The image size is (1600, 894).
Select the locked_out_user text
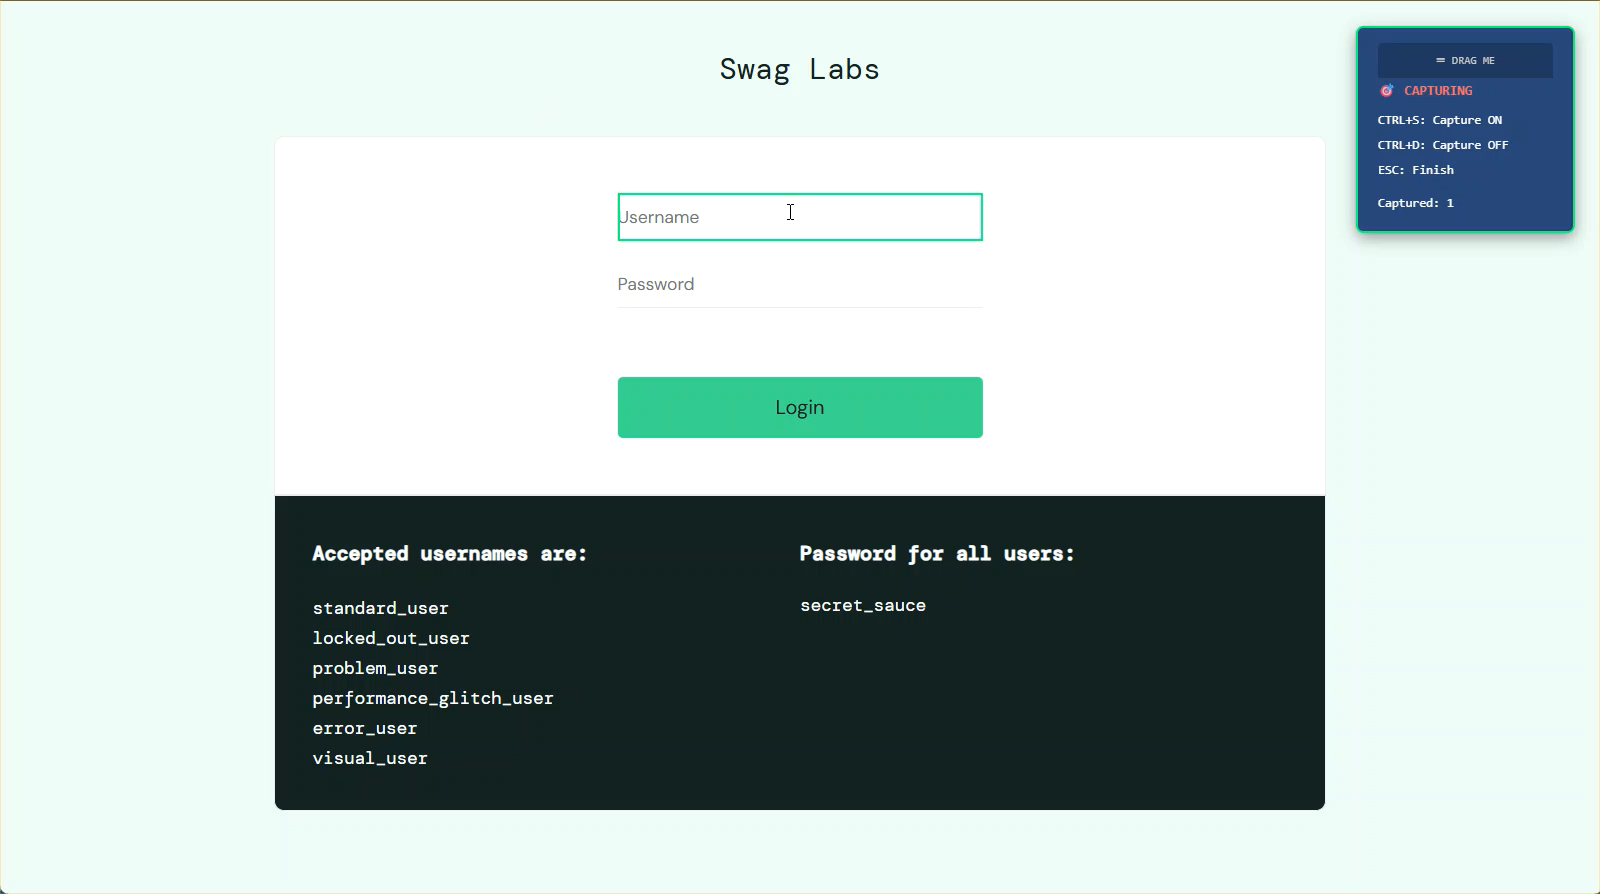(391, 638)
